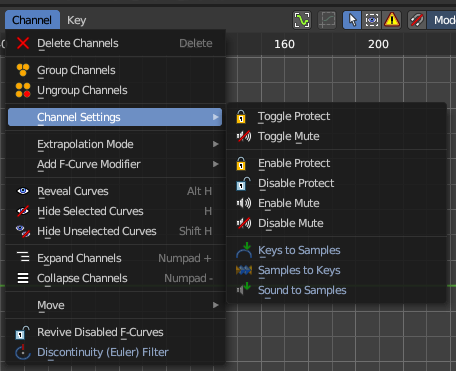Toggle only selected cursor filter icon
Screen dimensions: 456x371
click(352, 20)
